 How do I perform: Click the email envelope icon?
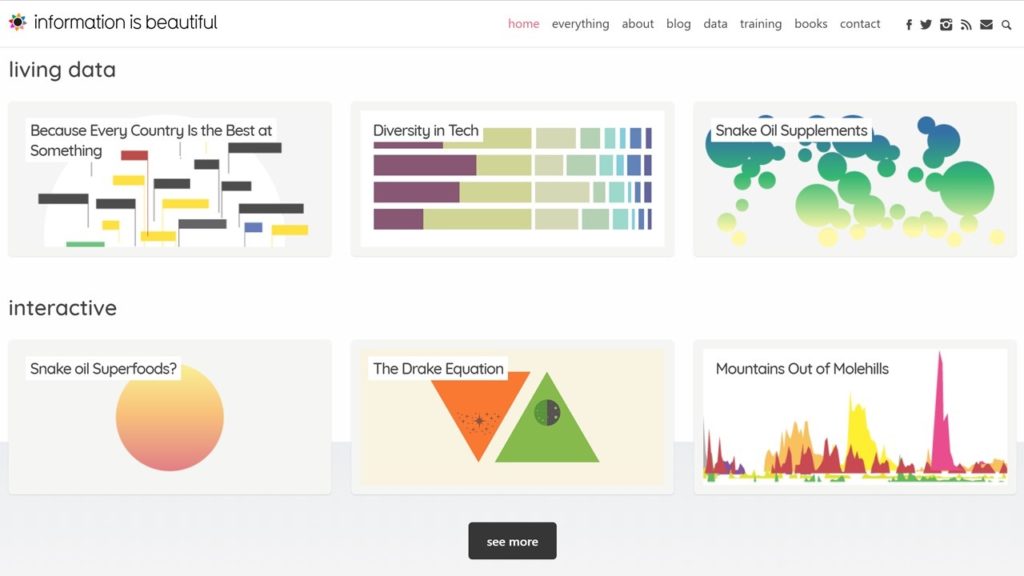[986, 25]
